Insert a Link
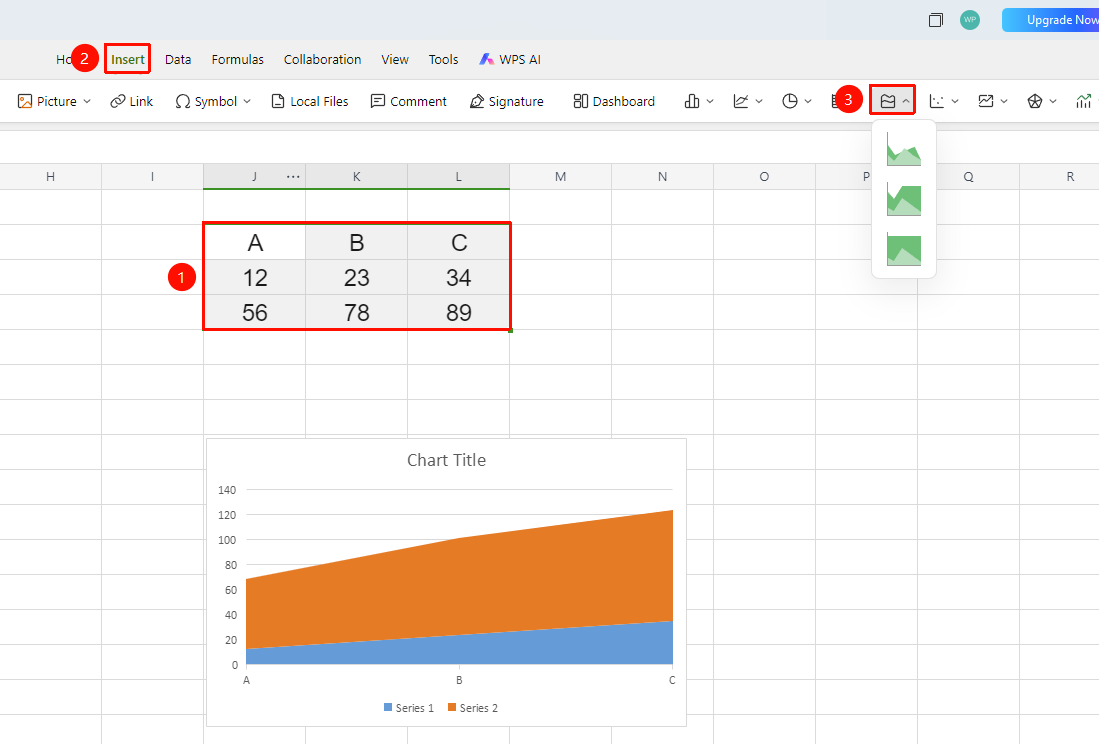Image resolution: width=1099 pixels, height=744 pixels. (132, 102)
